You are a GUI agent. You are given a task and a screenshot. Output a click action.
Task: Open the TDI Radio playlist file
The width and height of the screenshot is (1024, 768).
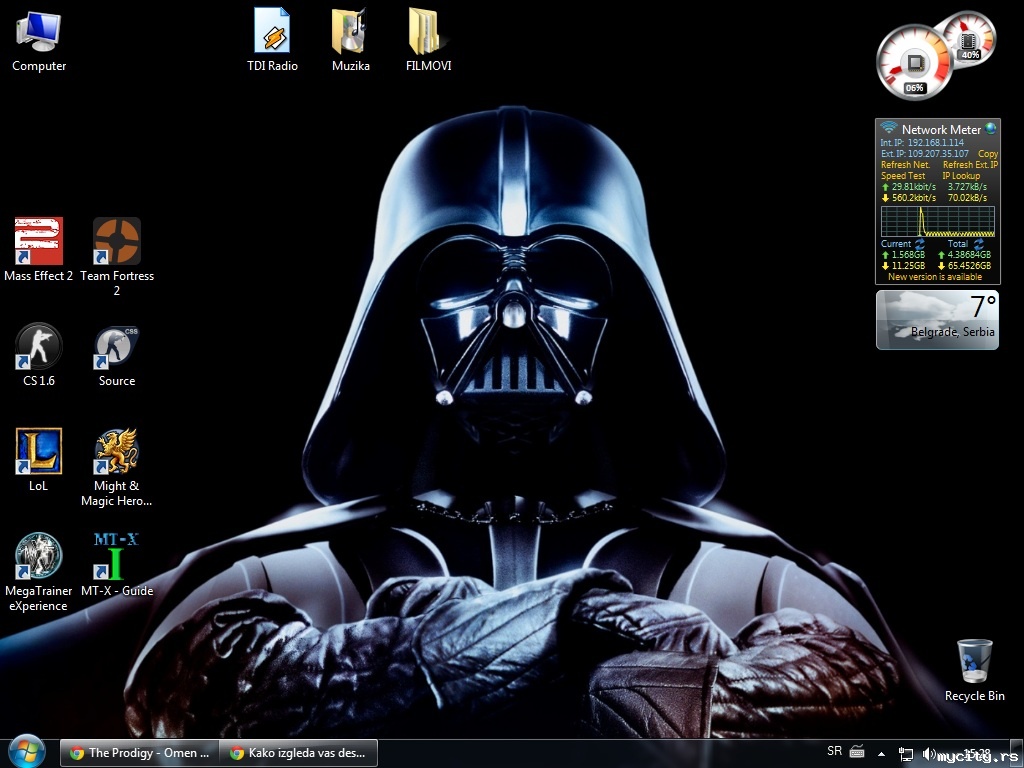tap(272, 40)
